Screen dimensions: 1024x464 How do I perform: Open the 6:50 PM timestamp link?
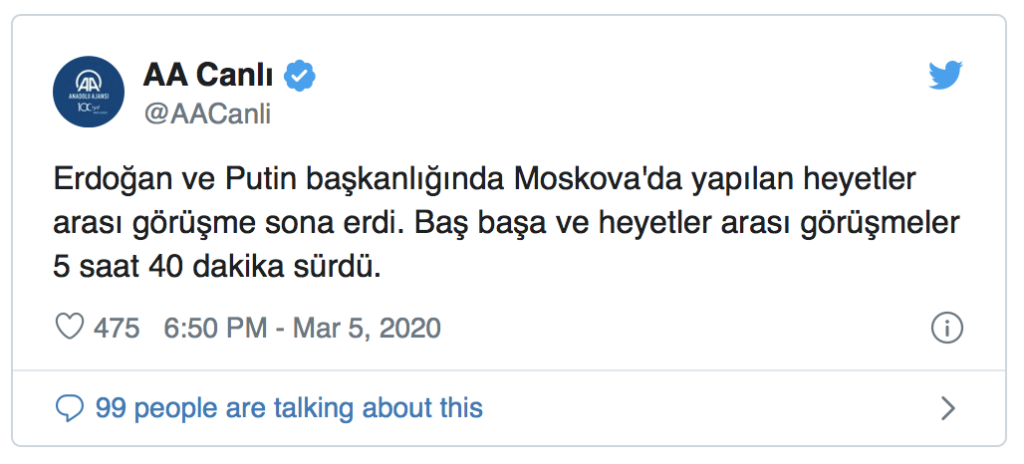click(x=215, y=327)
